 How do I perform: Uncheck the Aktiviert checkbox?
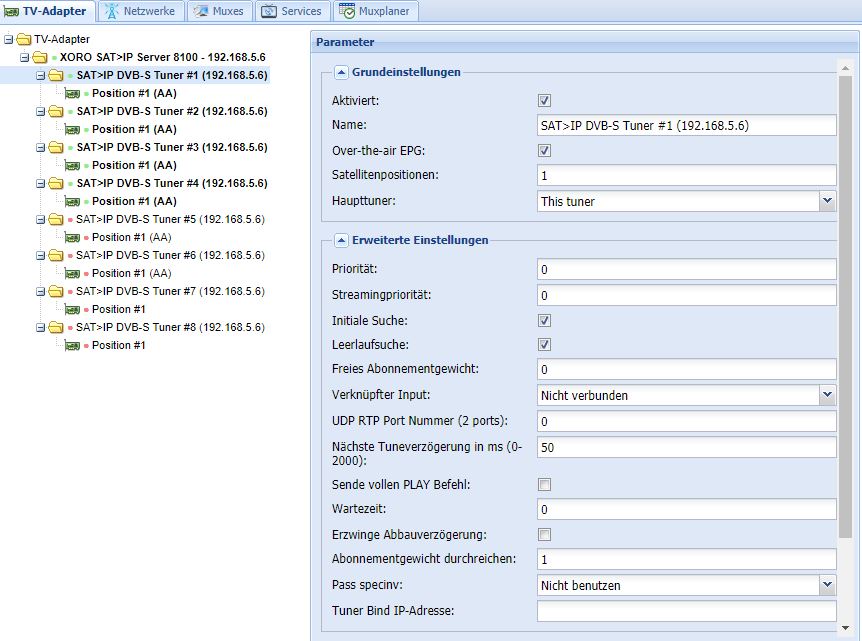click(544, 101)
